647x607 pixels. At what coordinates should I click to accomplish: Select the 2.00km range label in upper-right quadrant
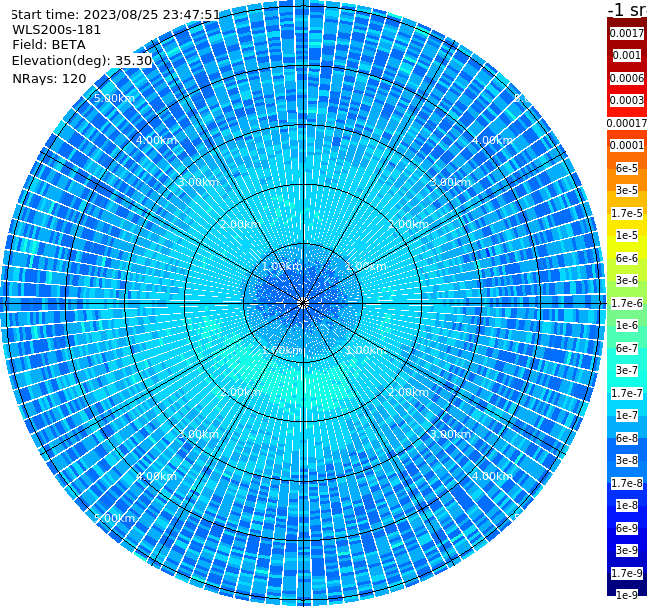408,224
